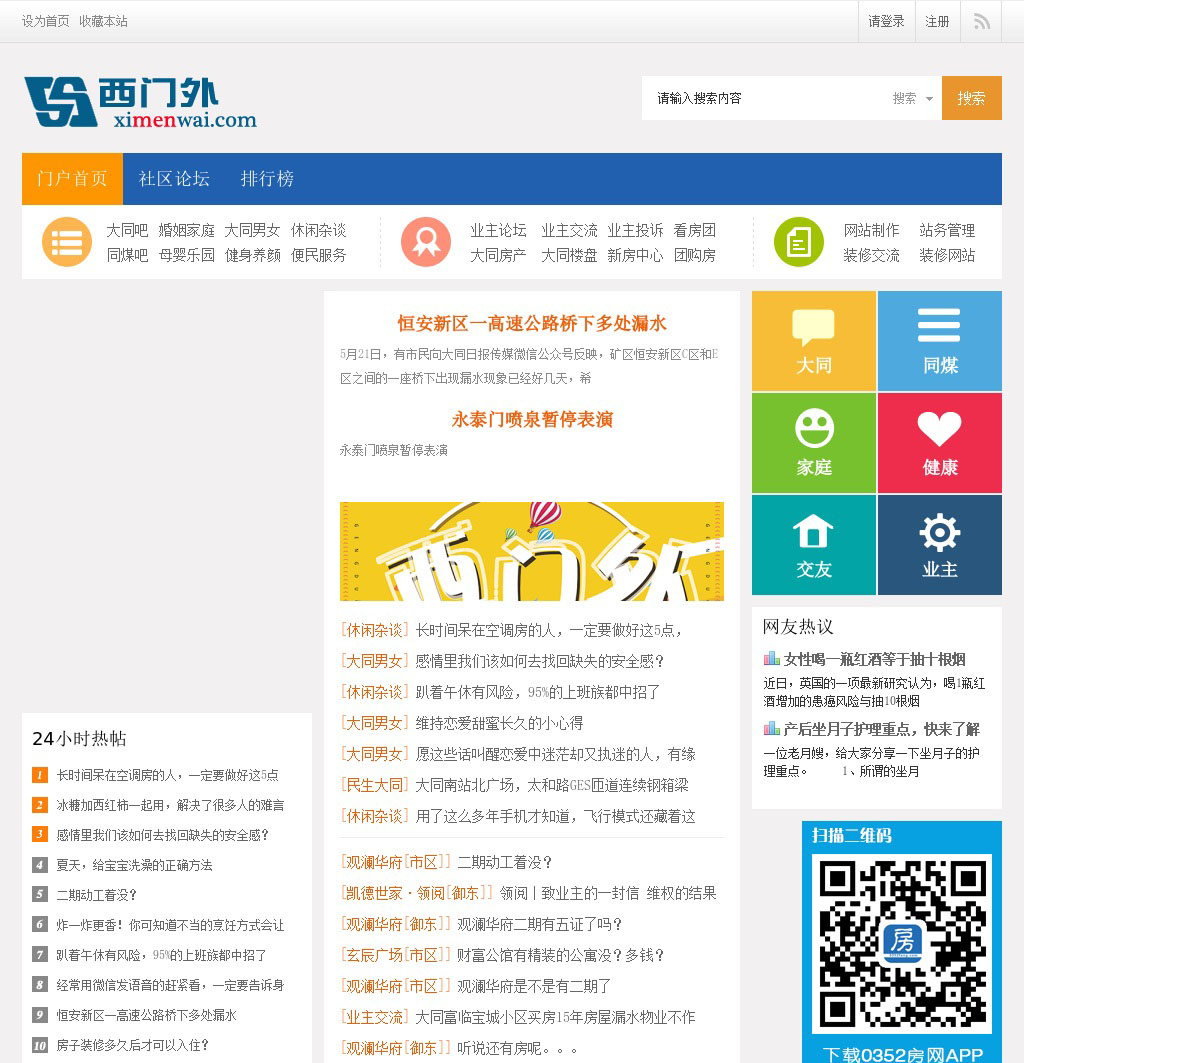Open the 排行榜 tab
This screenshot has height=1063, width=1200.
click(267, 179)
